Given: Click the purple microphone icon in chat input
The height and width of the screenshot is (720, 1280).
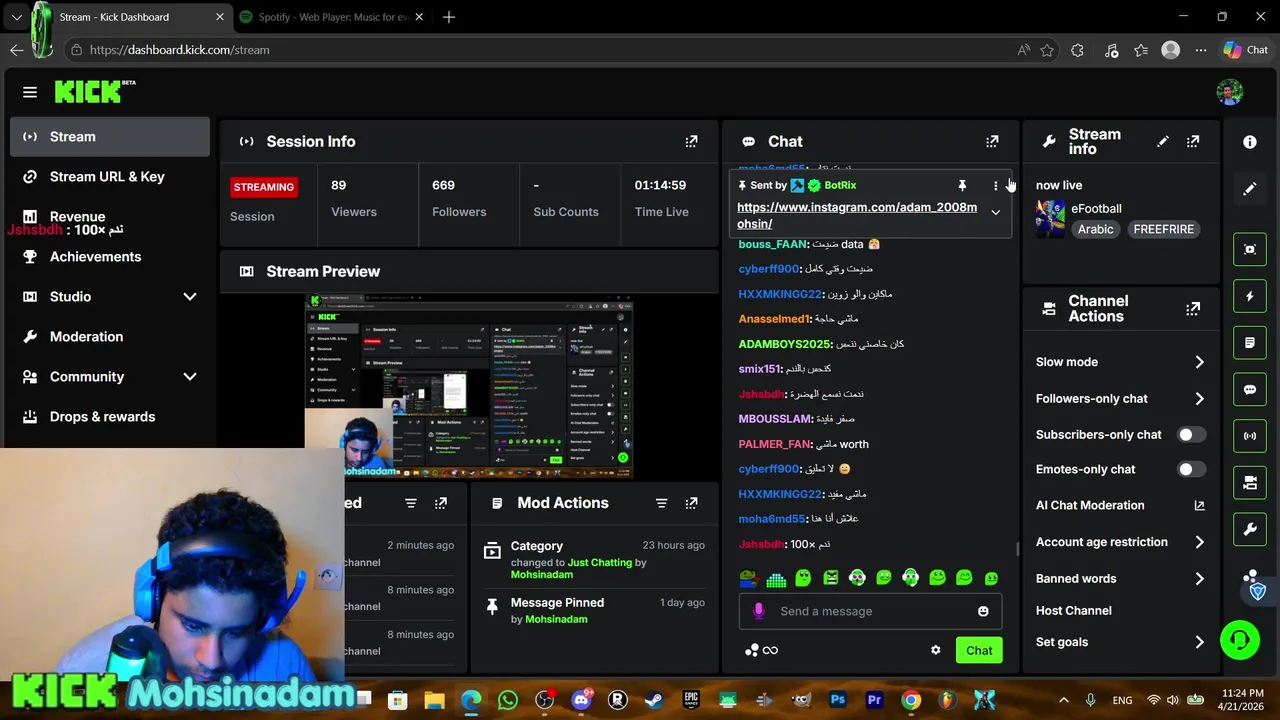Looking at the screenshot, I should 759,611.
